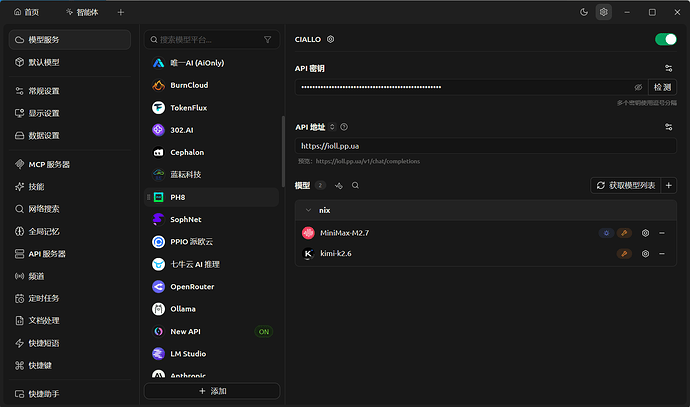Click provider list scrollbar
The height and width of the screenshot is (407, 690).
tap(283, 151)
